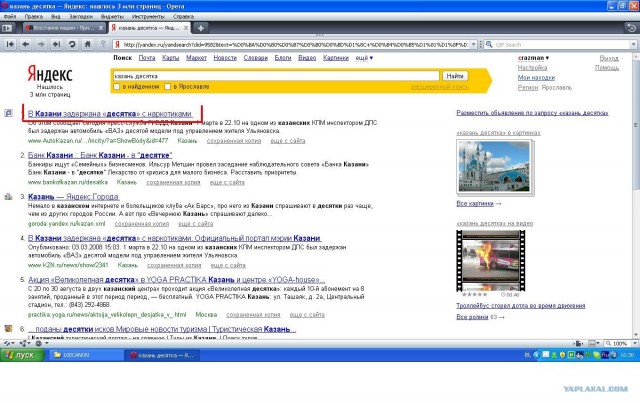
Task: Click the RL language indicator in tray
Action: [527, 355]
